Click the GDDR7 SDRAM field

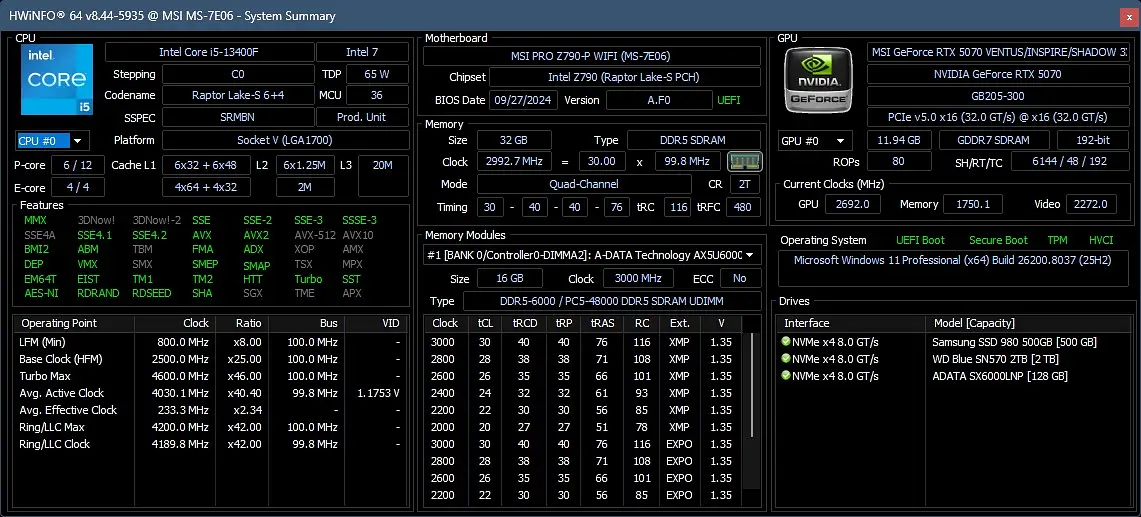point(994,141)
